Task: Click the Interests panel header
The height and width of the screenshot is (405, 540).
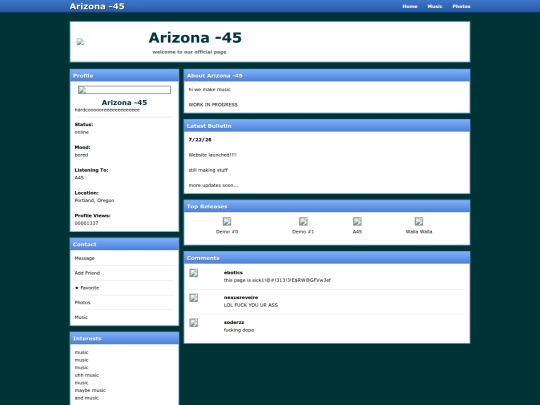Action: pos(124,338)
